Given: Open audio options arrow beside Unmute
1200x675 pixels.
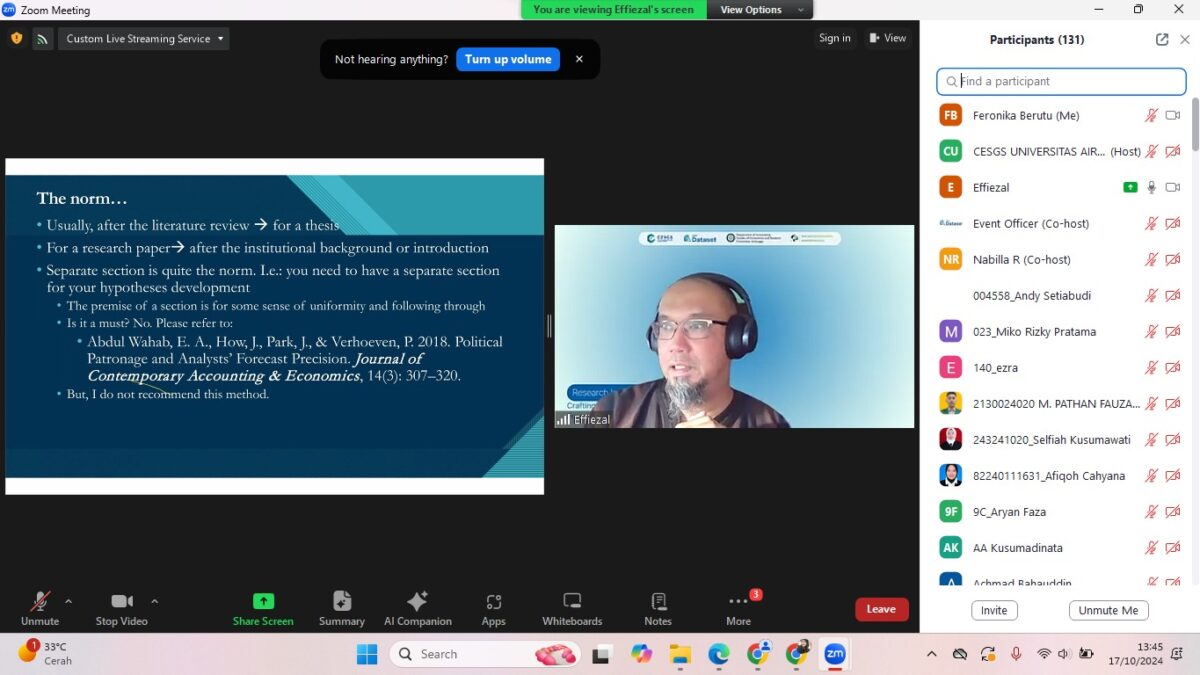Looking at the screenshot, I should (x=68, y=601).
